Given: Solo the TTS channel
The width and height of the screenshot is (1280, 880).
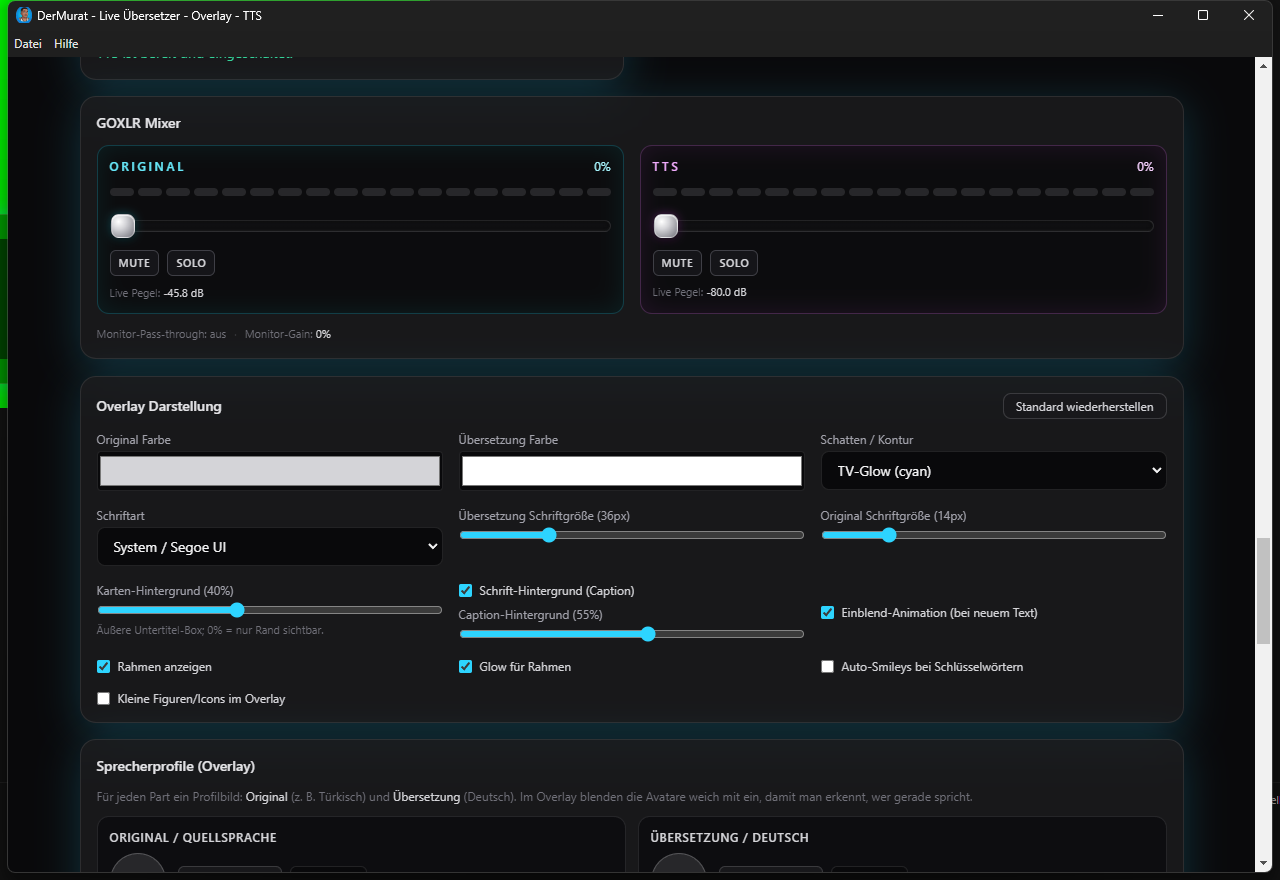Looking at the screenshot, I should [x=734, y=263].
